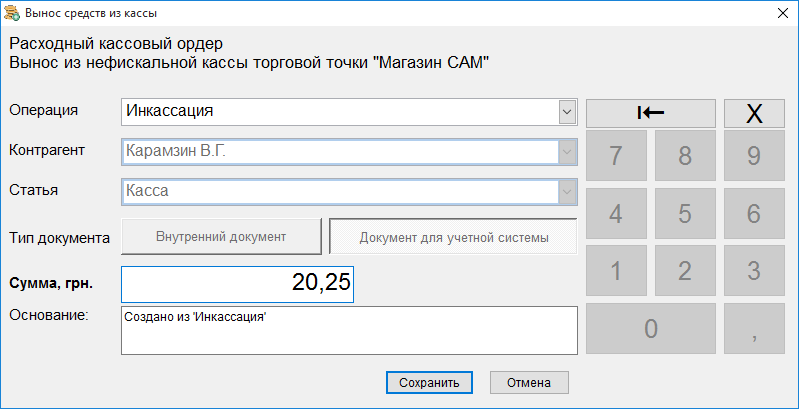Screen dimensions: 799x409
Task: Save the order with Сохранить
Action: 429,383
